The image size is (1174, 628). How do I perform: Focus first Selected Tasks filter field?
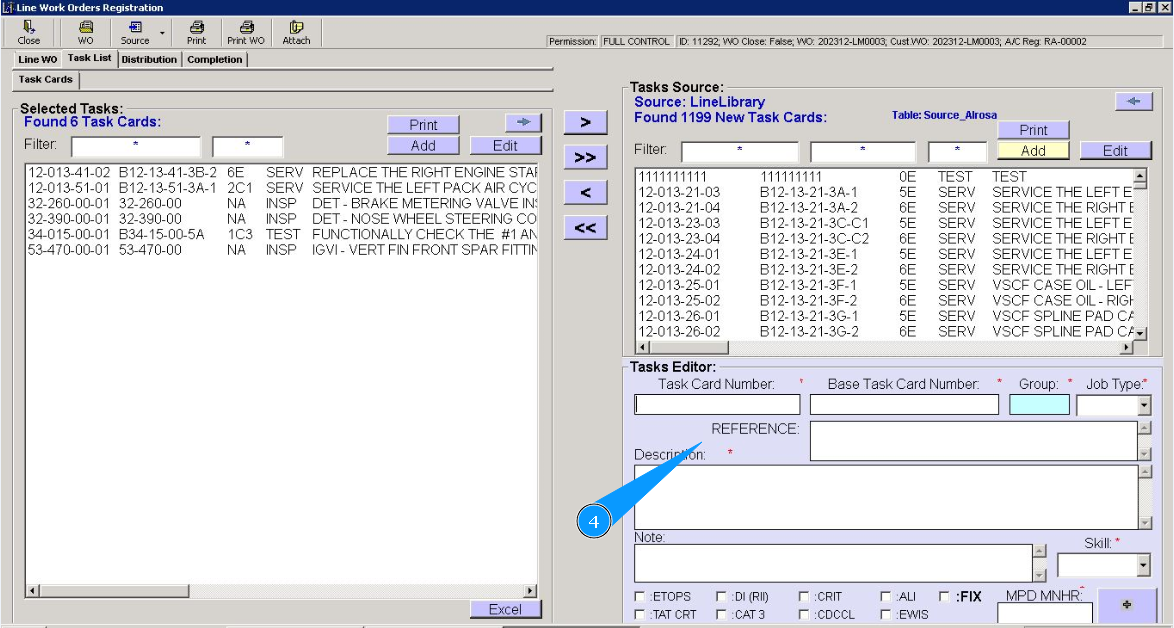136,146
